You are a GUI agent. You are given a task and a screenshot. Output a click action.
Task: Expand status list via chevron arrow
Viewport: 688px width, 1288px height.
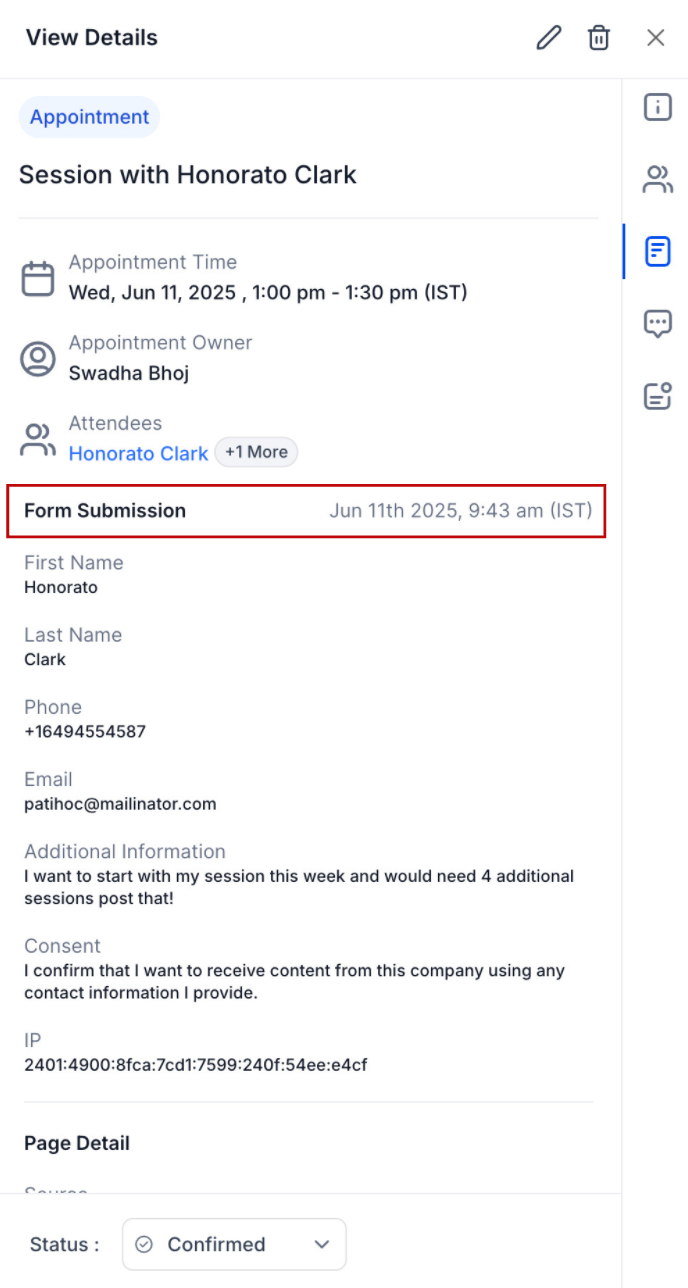[x=321, y=1244]
